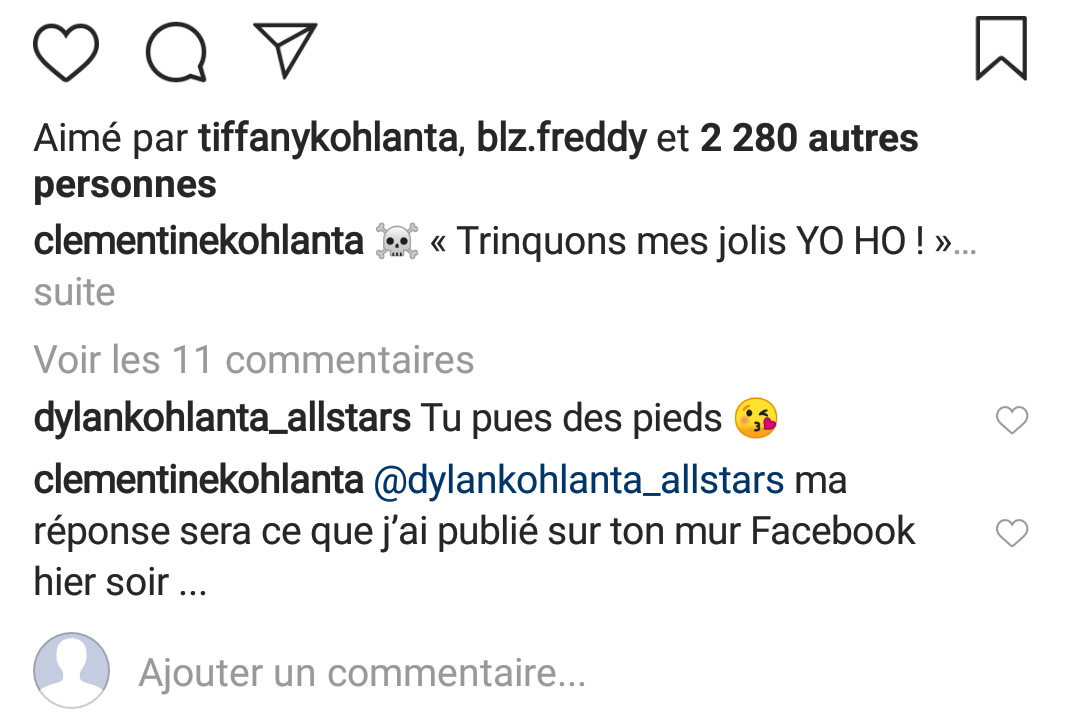Viewport: 1067px width, 716px height.
Task: Expand the caption with "suite"
Action: 74,293
